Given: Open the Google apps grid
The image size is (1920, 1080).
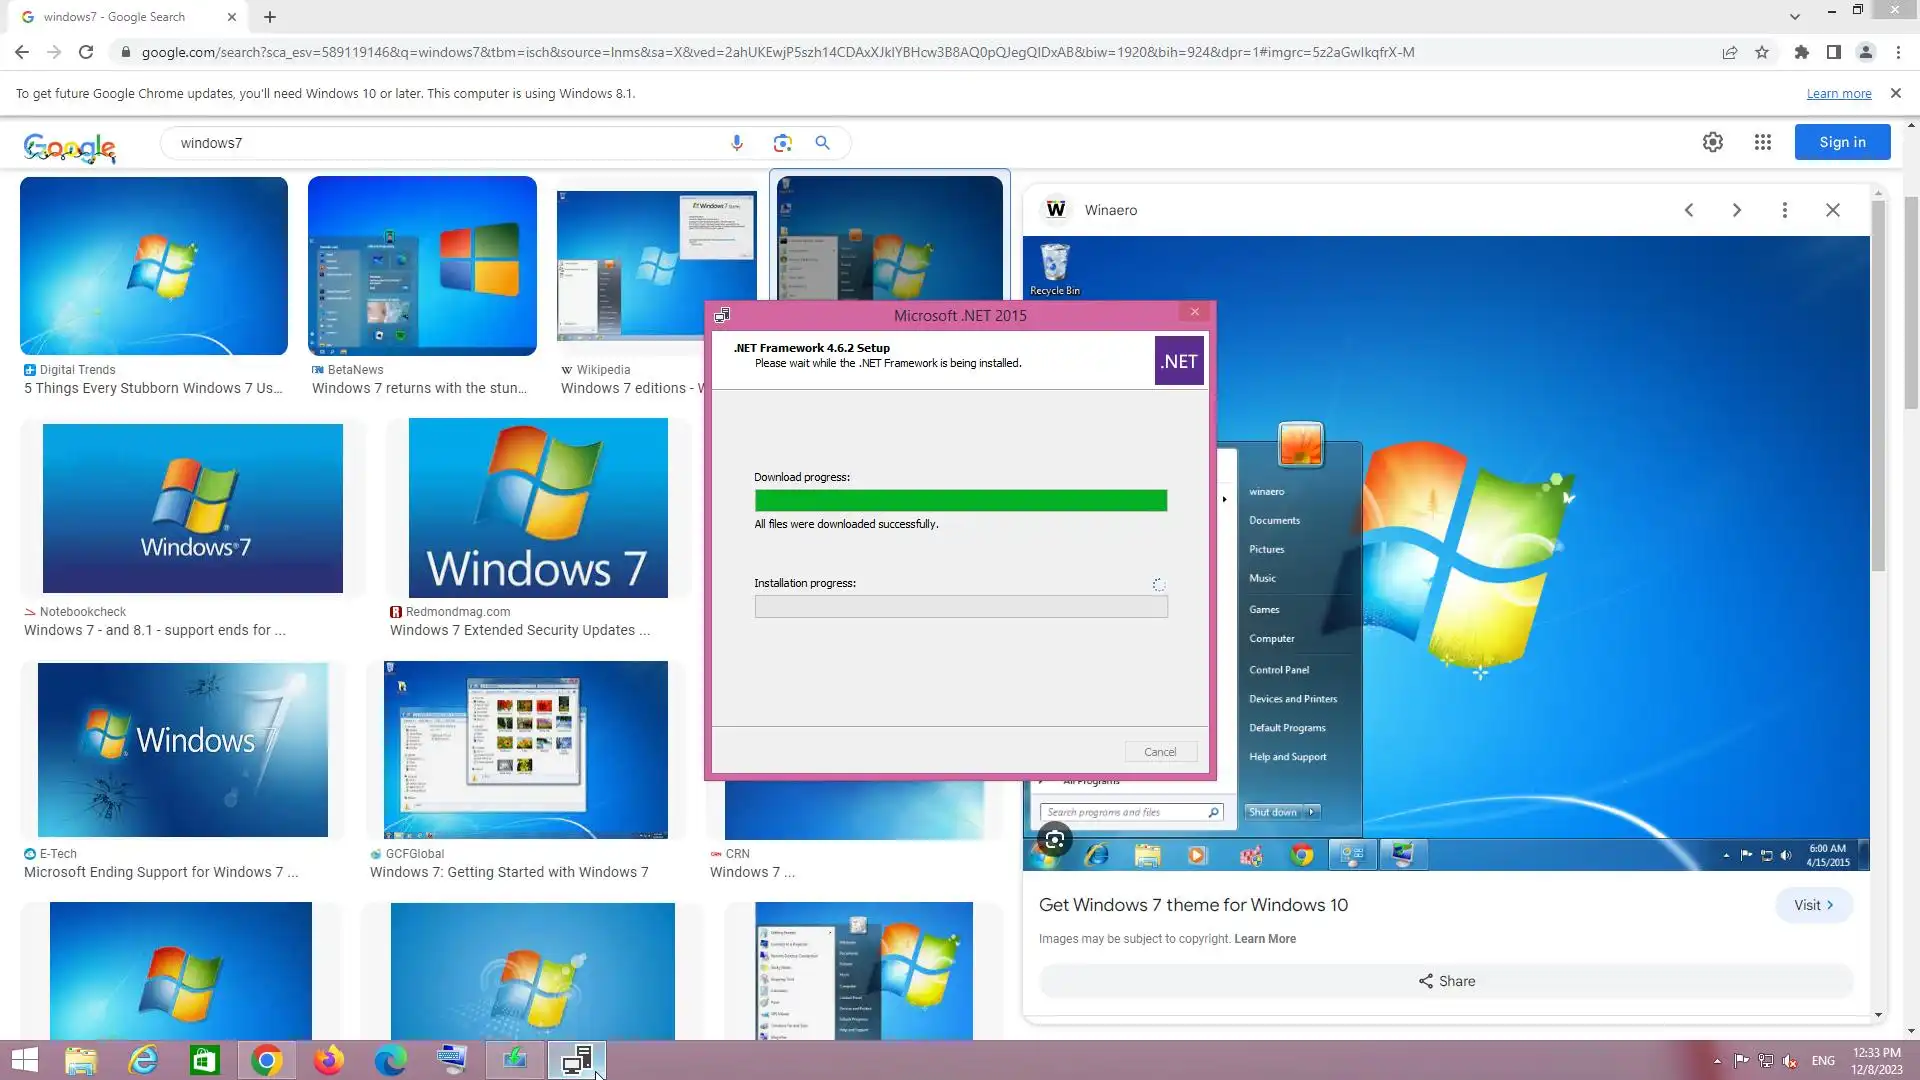Looking at the screenshot, I should (x=1763, y=142).
